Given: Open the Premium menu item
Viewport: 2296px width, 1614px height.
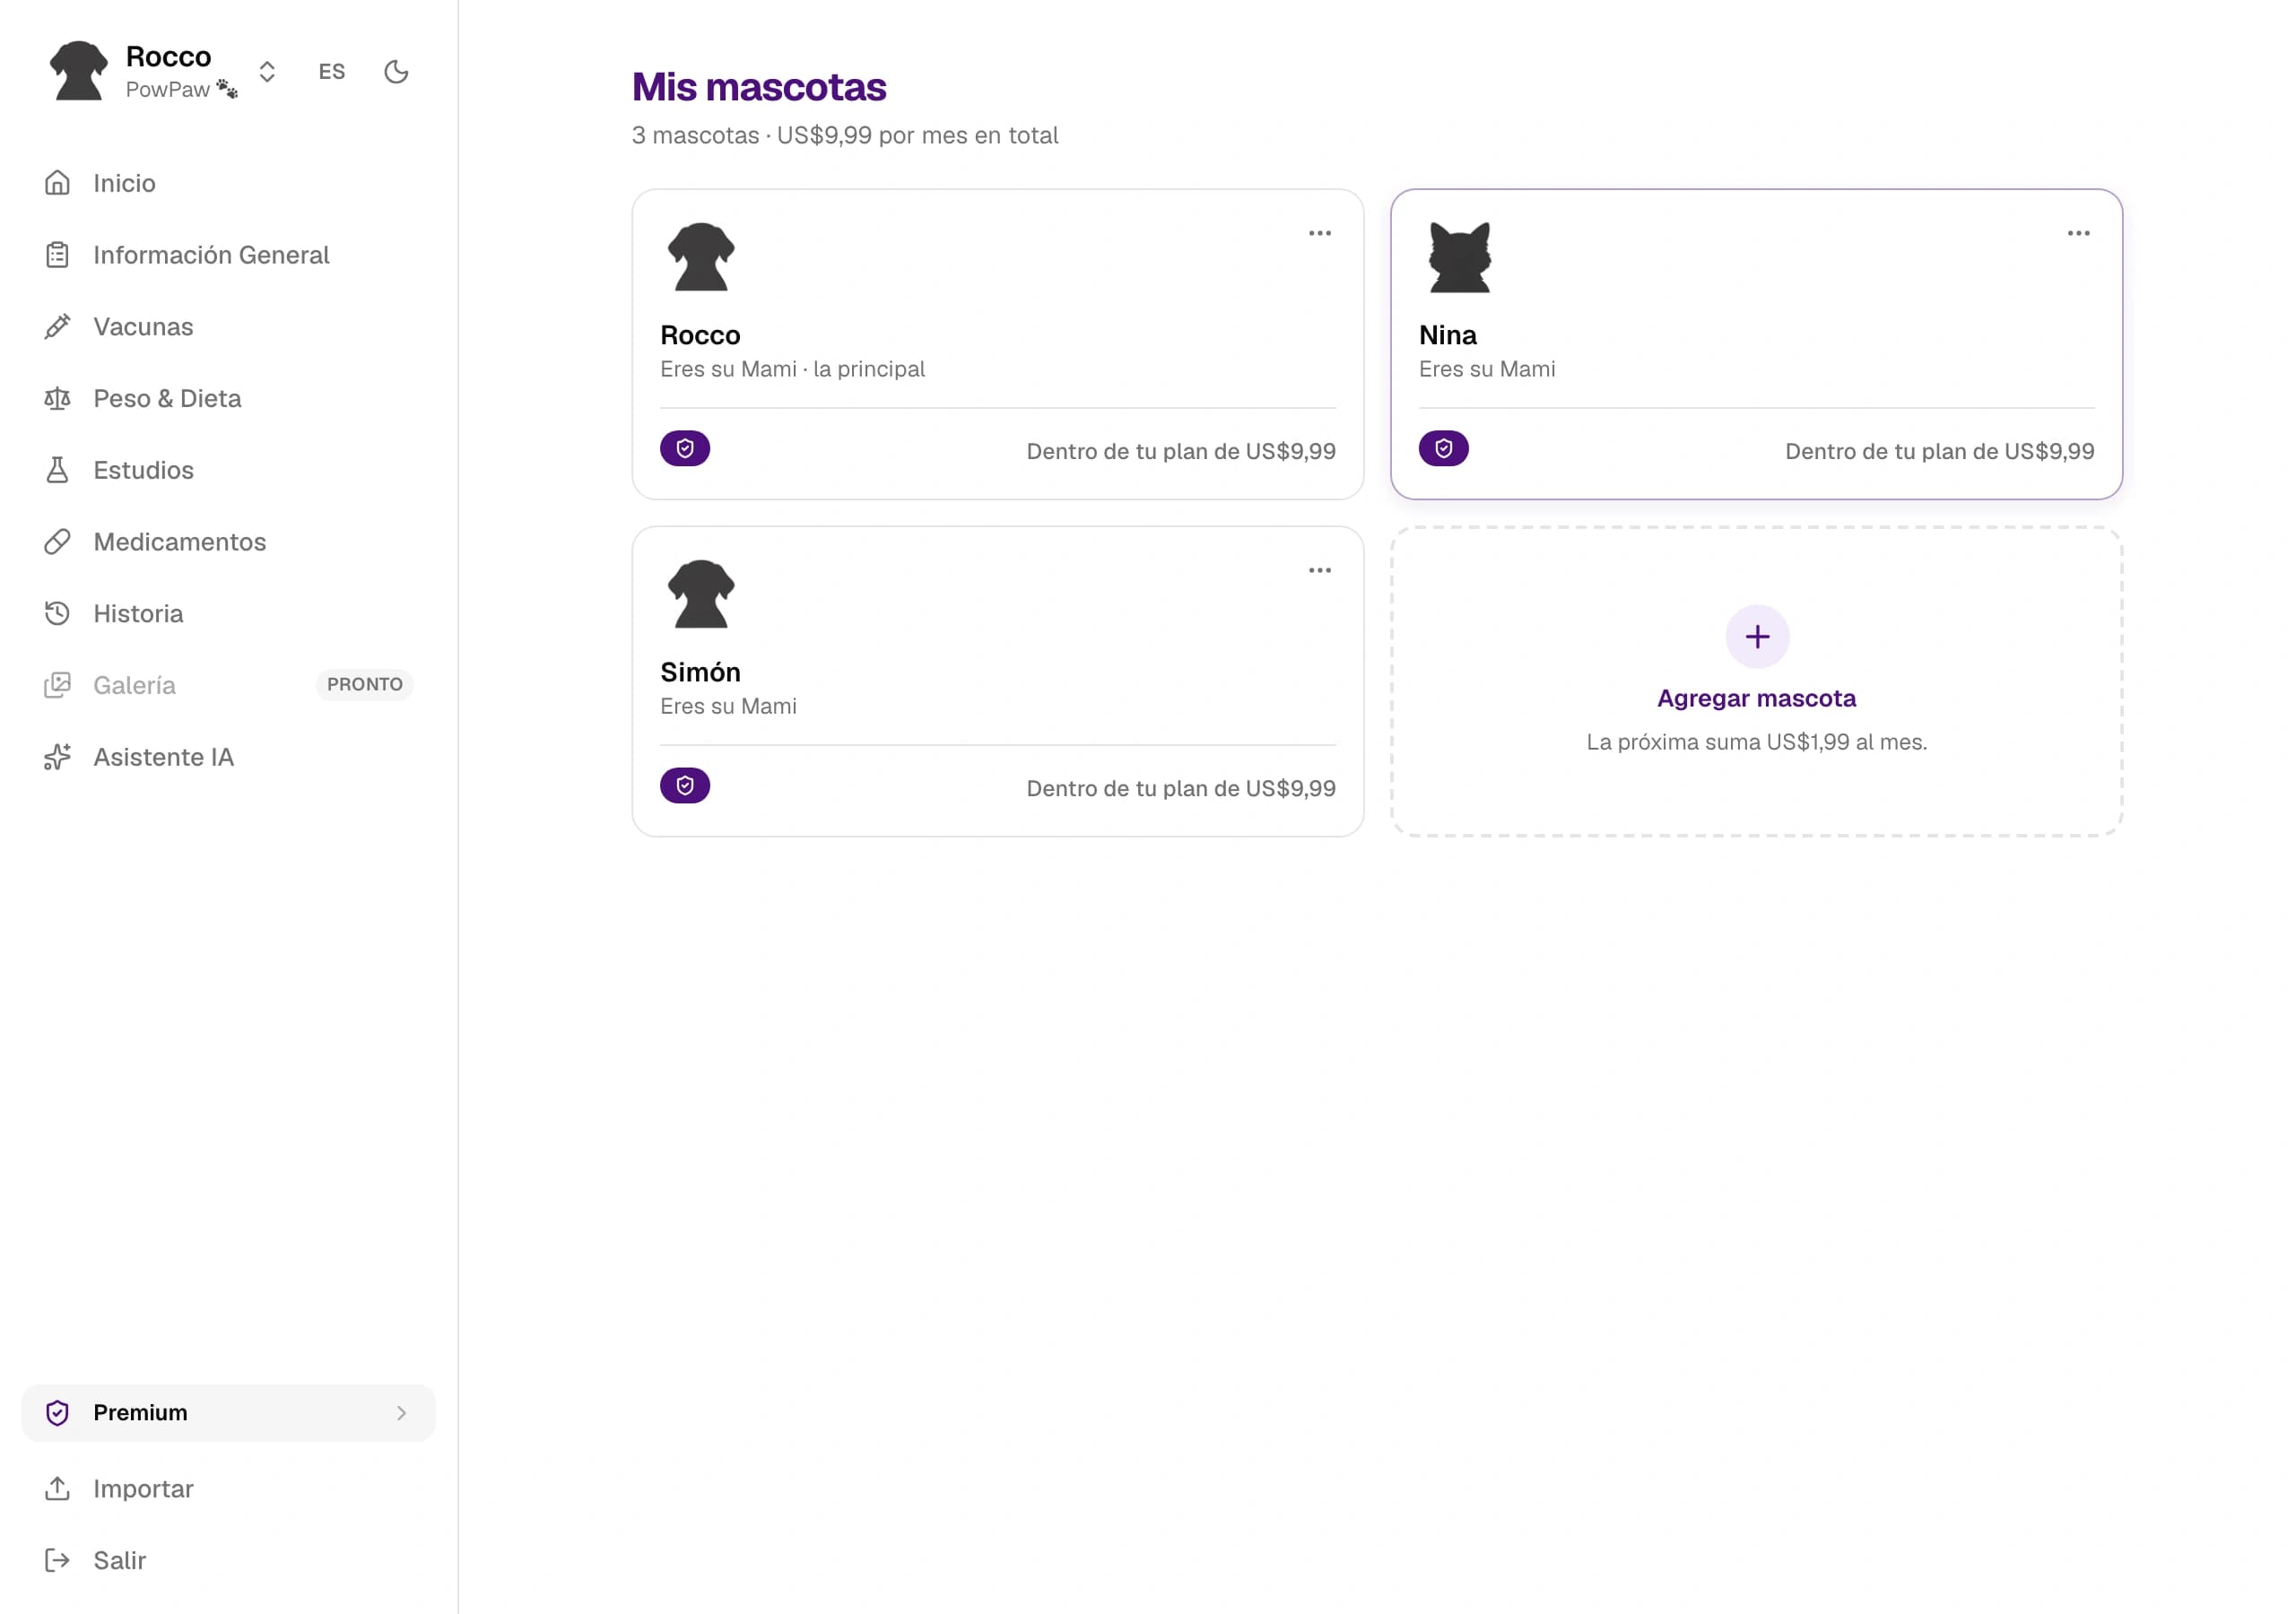Looking at the screenshot, I should 228,1412.
